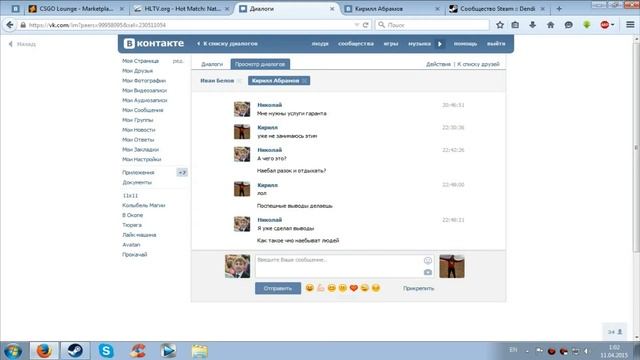Image resolution: width=640 pixels, height=360 pixels.
Task: Open Мои Фотографии in sidebar
Action: click(144, 80)
